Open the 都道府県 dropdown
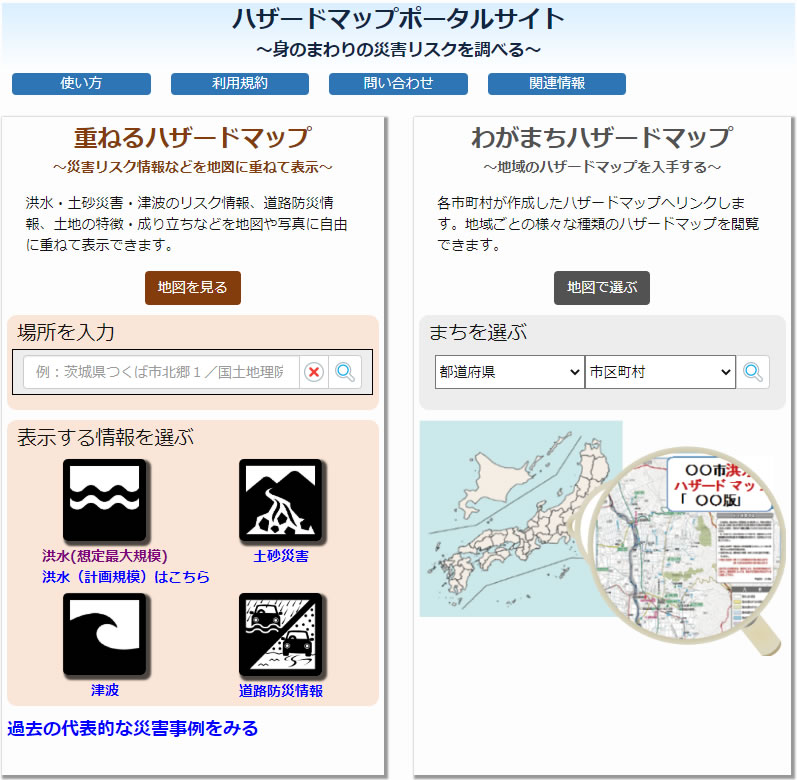Image resolution: width=797 pixels, height=780 pixels. (x=509, y=372)
